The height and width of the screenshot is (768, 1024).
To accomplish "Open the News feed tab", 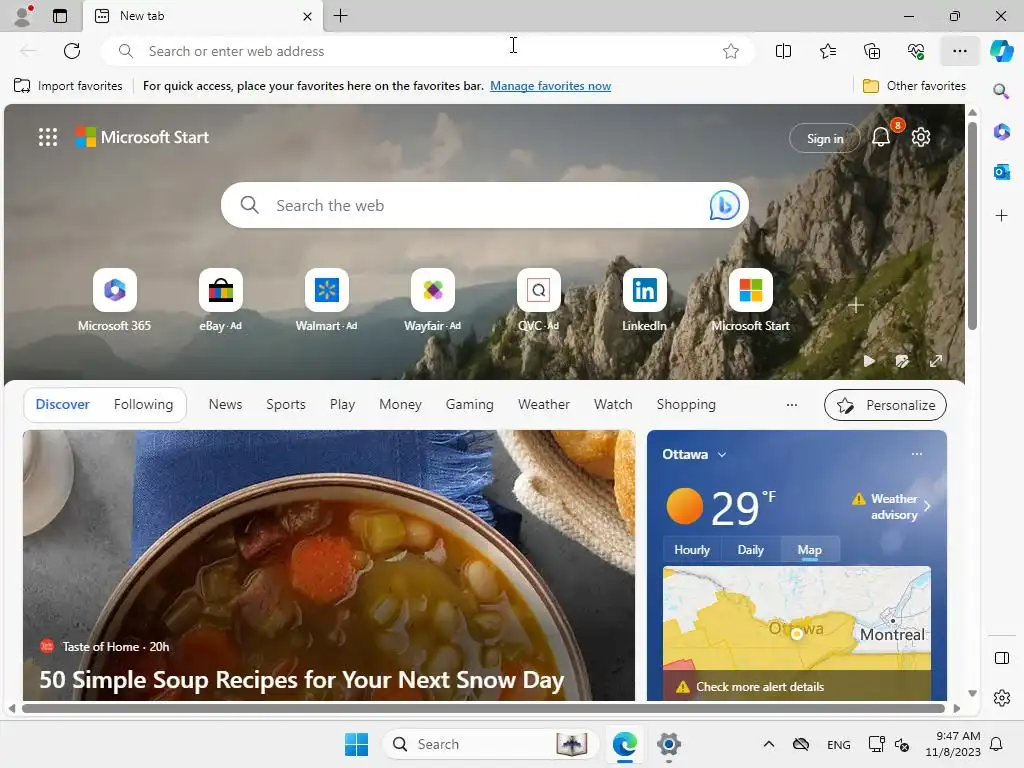I will pos(225,404).
